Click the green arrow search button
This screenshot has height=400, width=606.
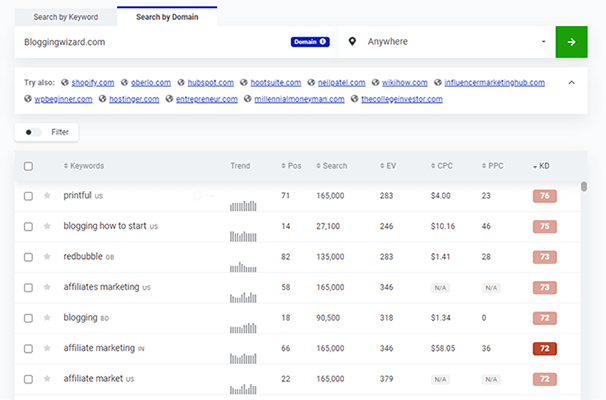click(x=571, y=42)
